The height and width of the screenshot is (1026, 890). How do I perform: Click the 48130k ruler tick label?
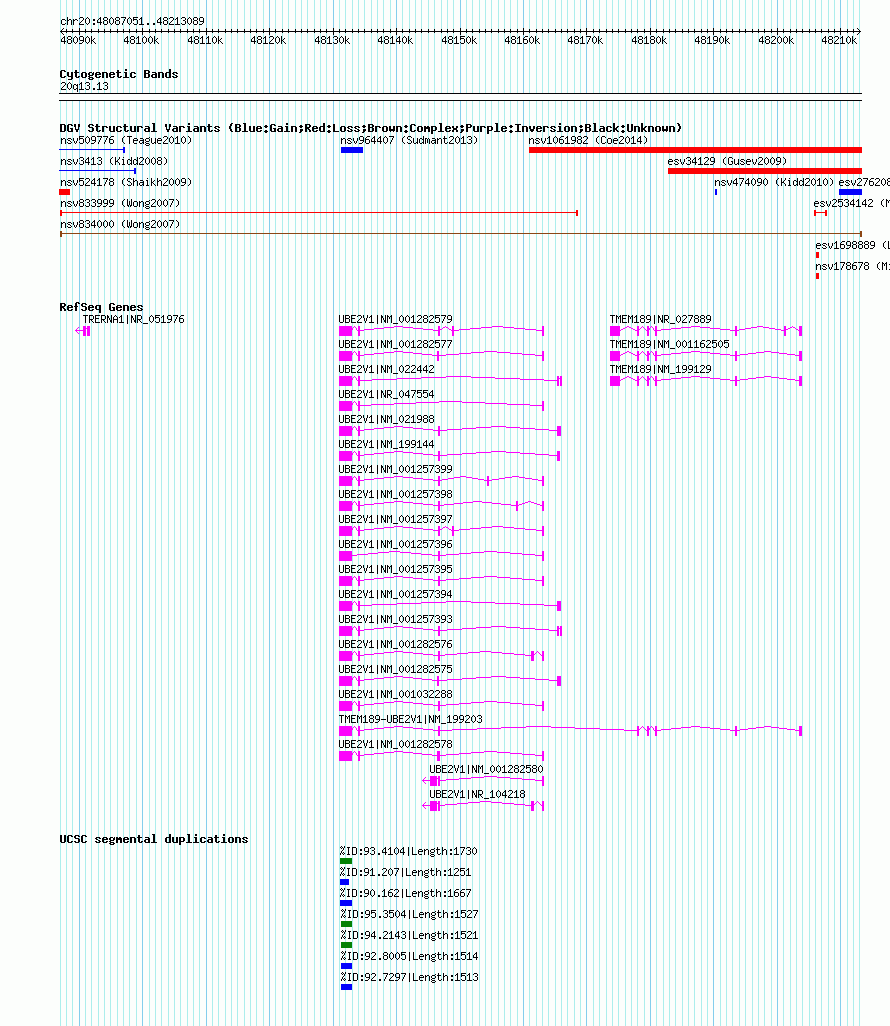point(332,41)
